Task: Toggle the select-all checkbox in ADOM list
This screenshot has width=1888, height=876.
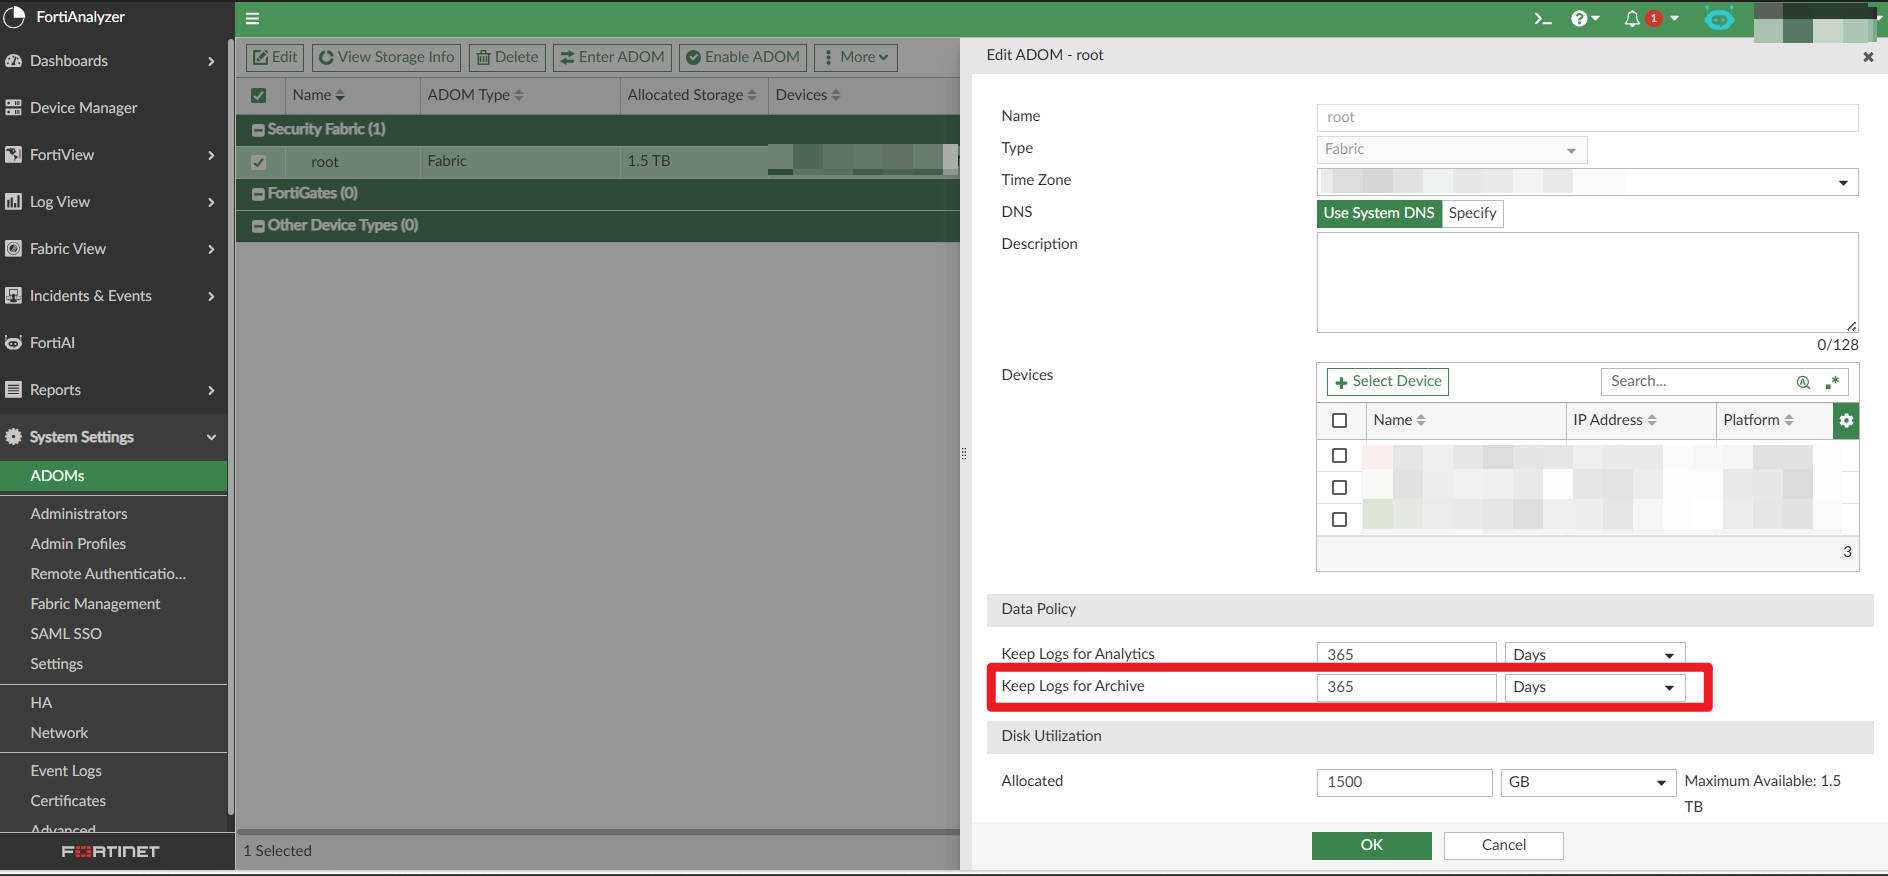Action: click(258, 96)
